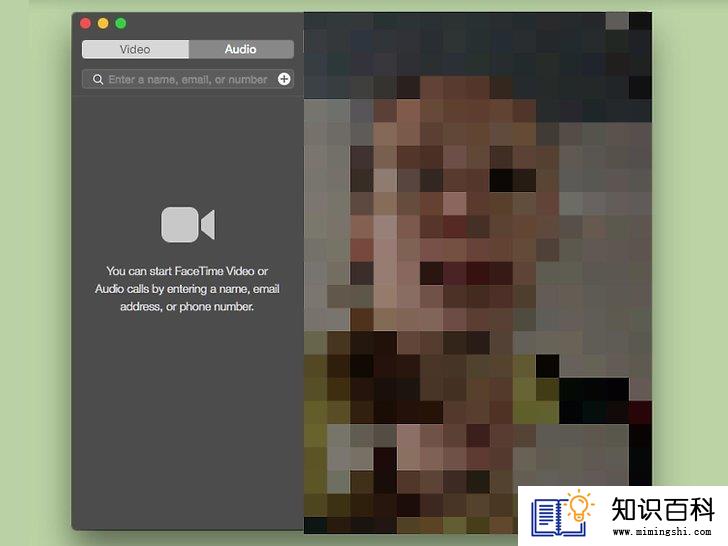Maximize the FaceTime window with green button
The width and height of the screenshot is (728, 546).
[x=121, y=24]
